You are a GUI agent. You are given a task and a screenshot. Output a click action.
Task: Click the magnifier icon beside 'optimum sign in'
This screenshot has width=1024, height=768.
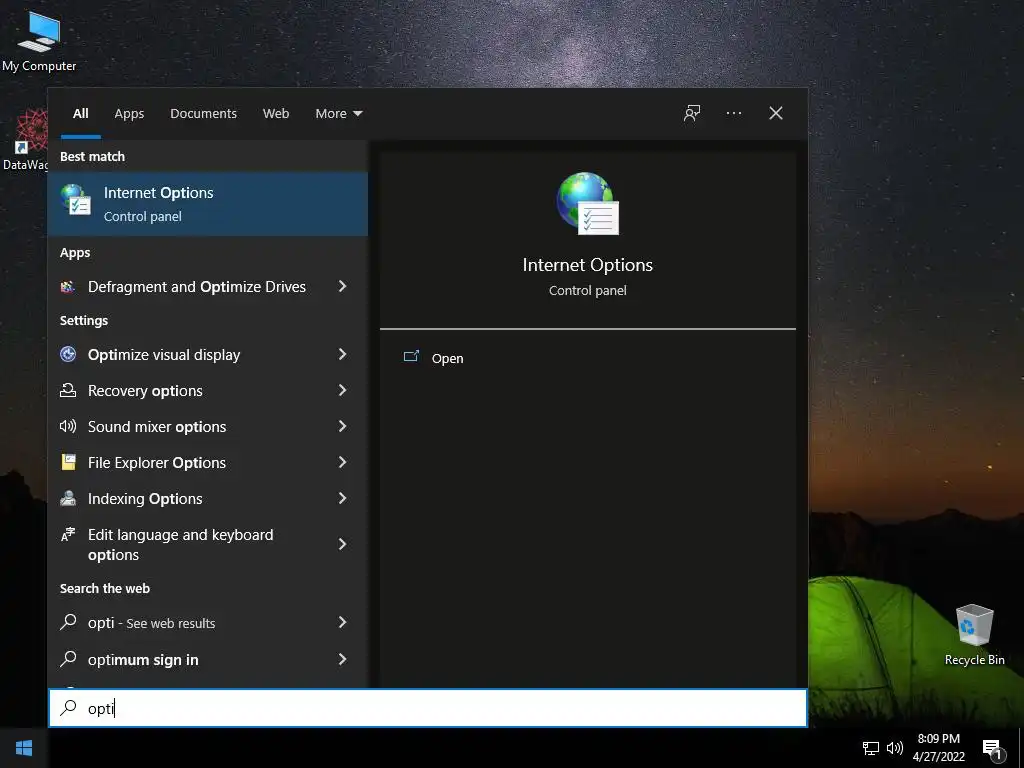pyautogui.click(x=68, y=658)
